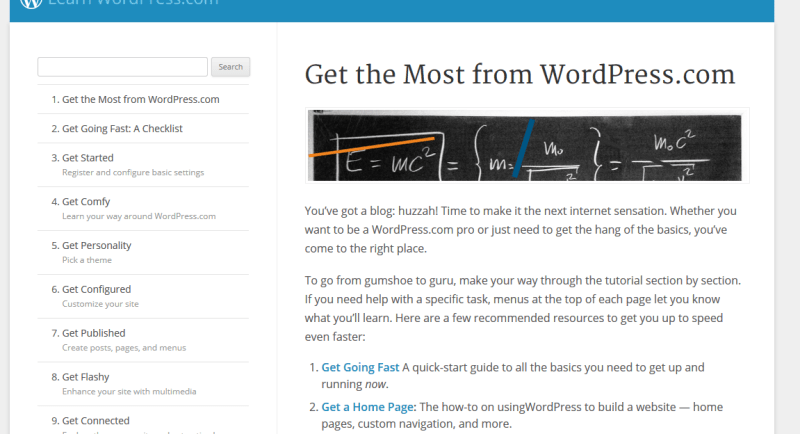Follow the "Get Going Fast" article link

point(360,367)
